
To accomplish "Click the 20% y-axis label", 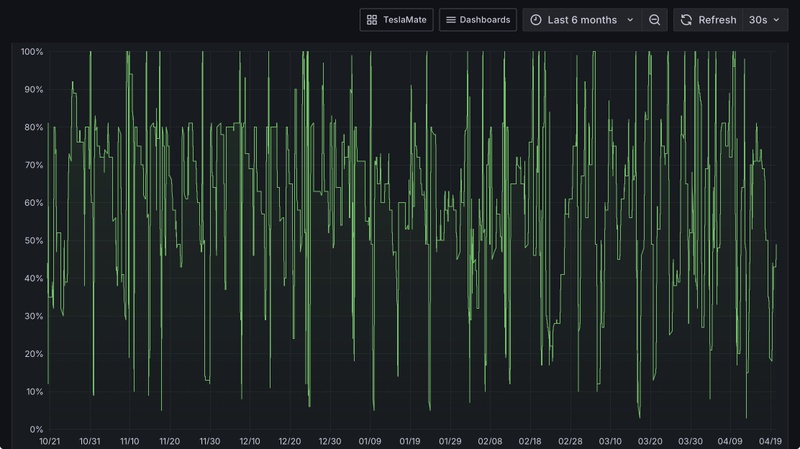I will 34,354.
